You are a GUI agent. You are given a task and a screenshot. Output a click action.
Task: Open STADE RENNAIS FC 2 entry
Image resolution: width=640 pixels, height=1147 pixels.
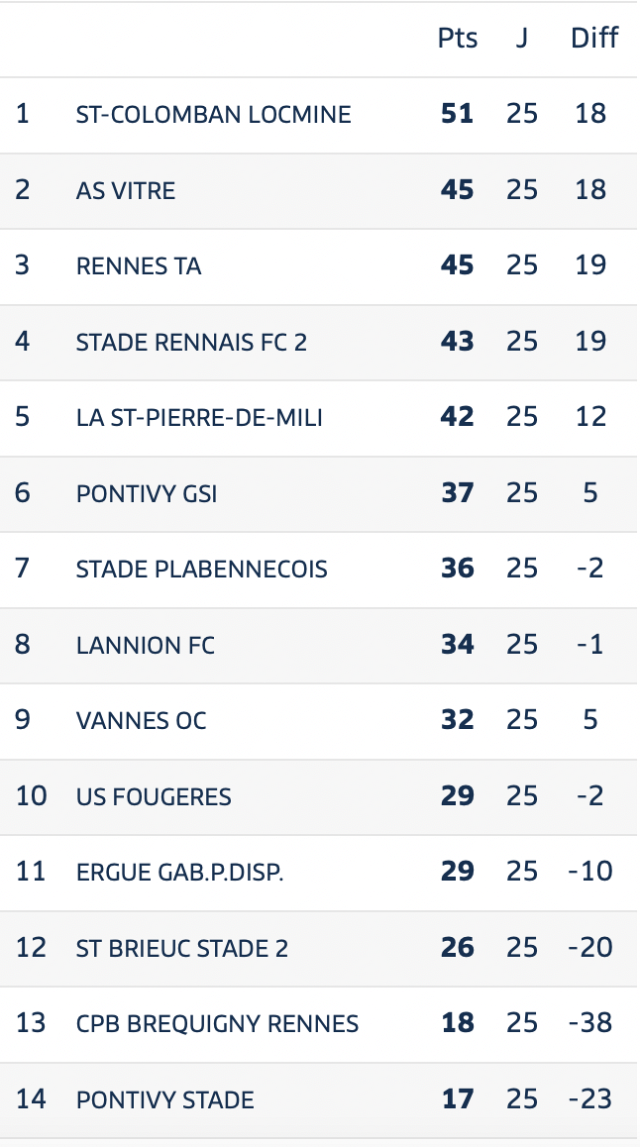[191, 342]
